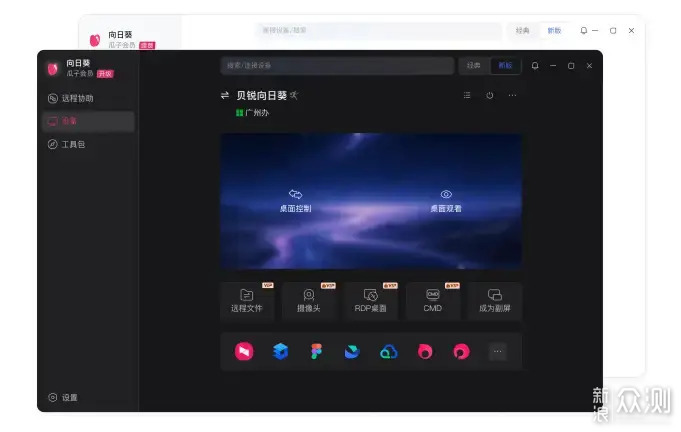Screen dimensions: 681x432
Task: Minimize the dark front window
Action: pos(553,66)
